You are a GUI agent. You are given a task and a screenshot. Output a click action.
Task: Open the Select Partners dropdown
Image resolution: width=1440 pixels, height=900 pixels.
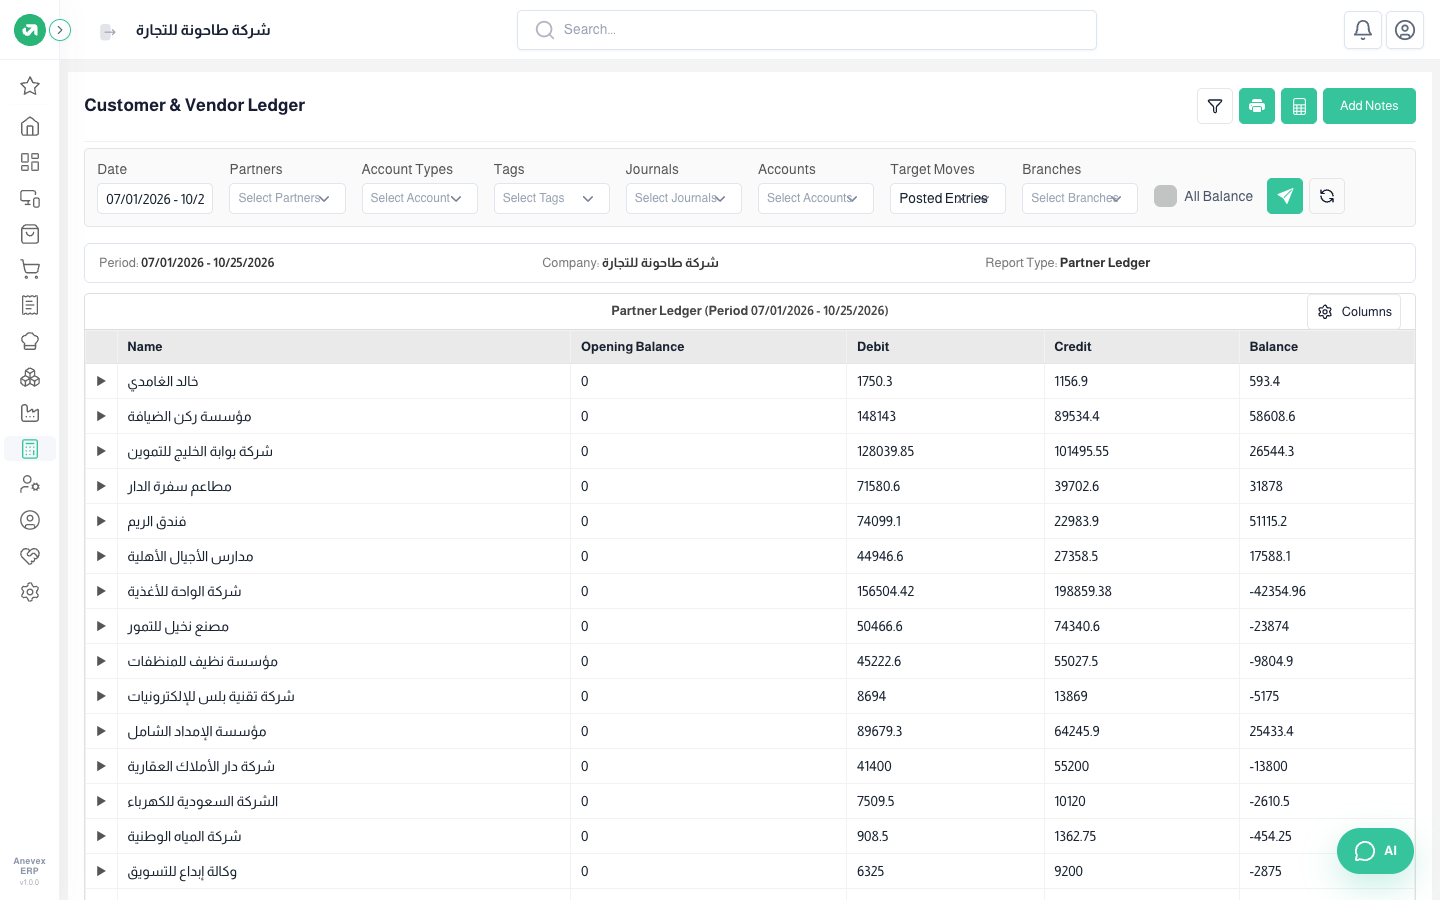(x=287, y=198)
